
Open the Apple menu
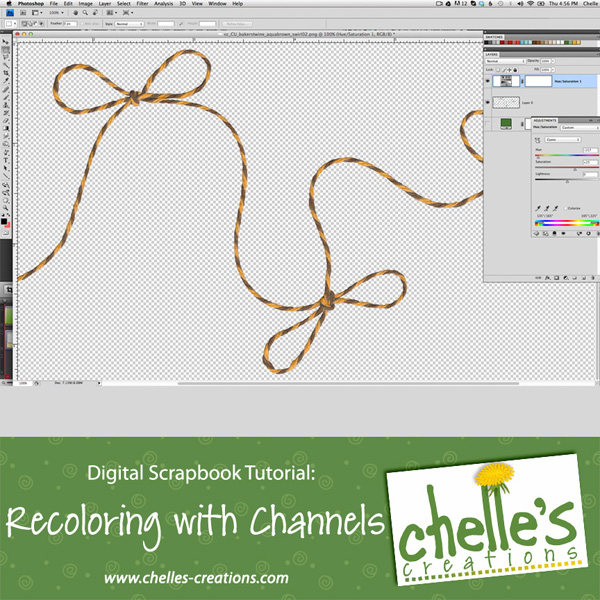tap(9, 3)
